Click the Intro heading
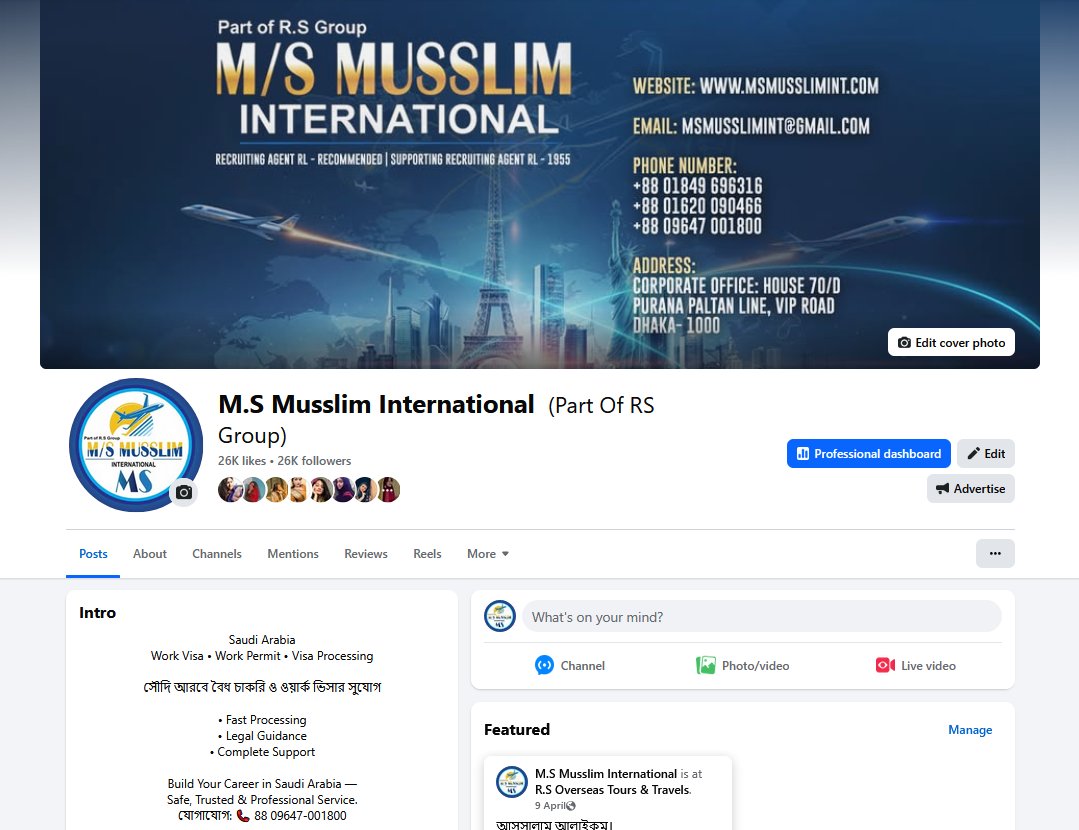 tap(97, 613)
